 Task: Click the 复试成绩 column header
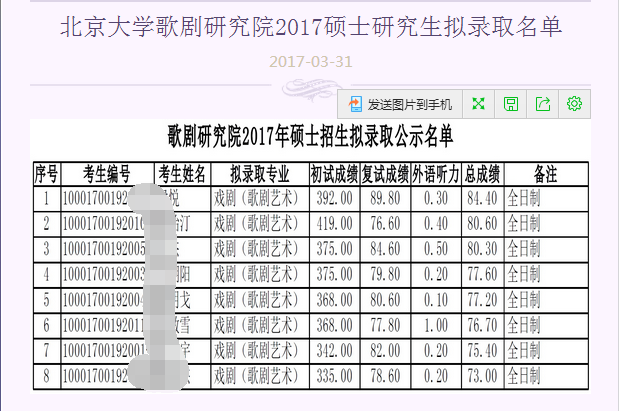click(x=385, y=174)
